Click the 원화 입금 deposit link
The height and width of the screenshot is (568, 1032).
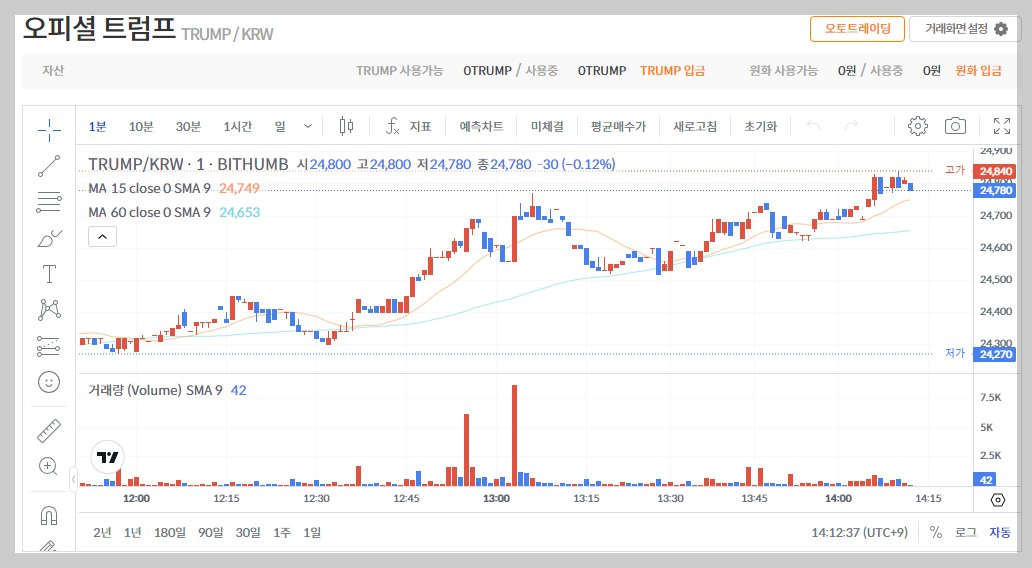(x=979, y=70)
